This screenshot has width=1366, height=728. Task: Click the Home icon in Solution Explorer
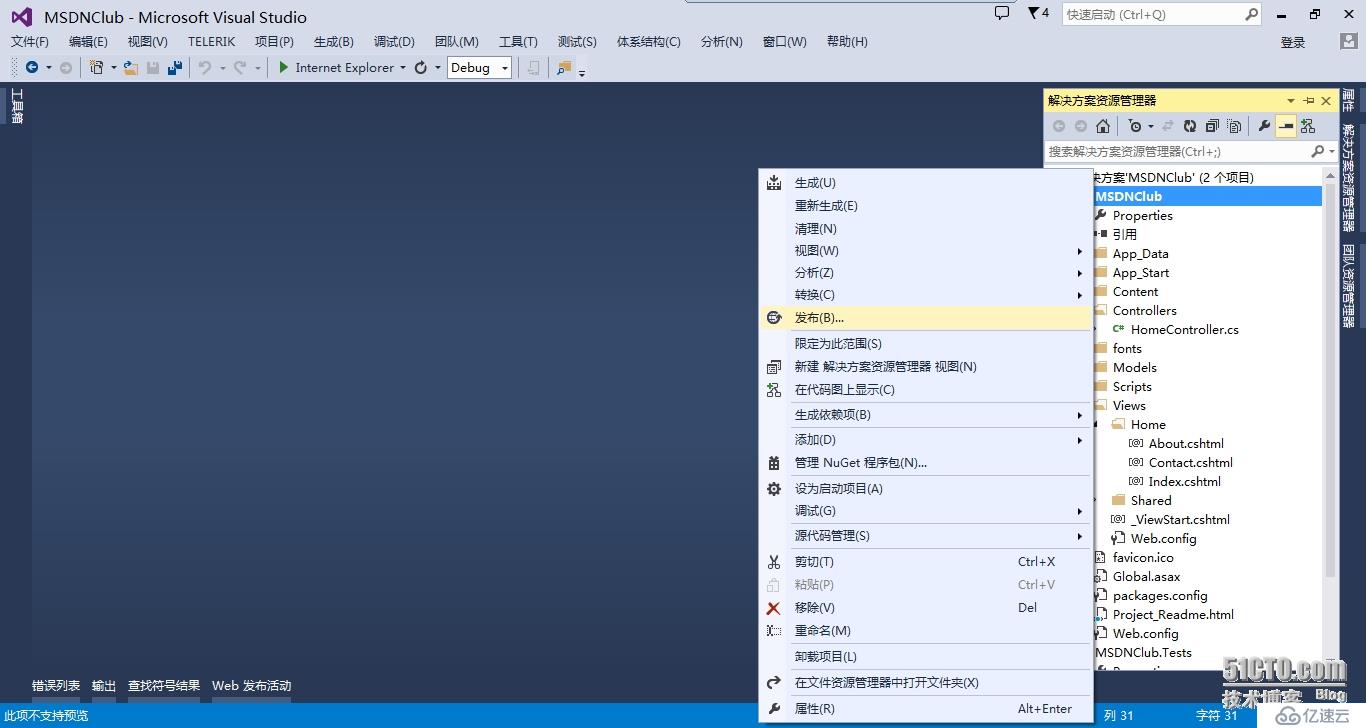coord(1103,126)
